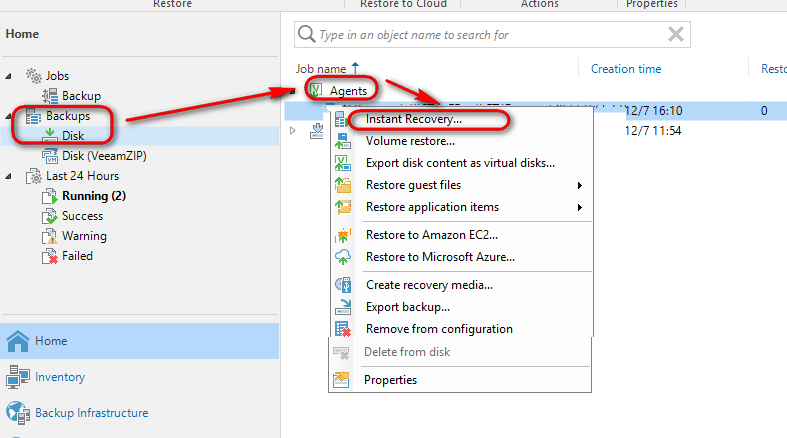The height and width of the screenshot is (438, 787).
Task: Choose Volume restore menu entry
Action: coord(410,141)
